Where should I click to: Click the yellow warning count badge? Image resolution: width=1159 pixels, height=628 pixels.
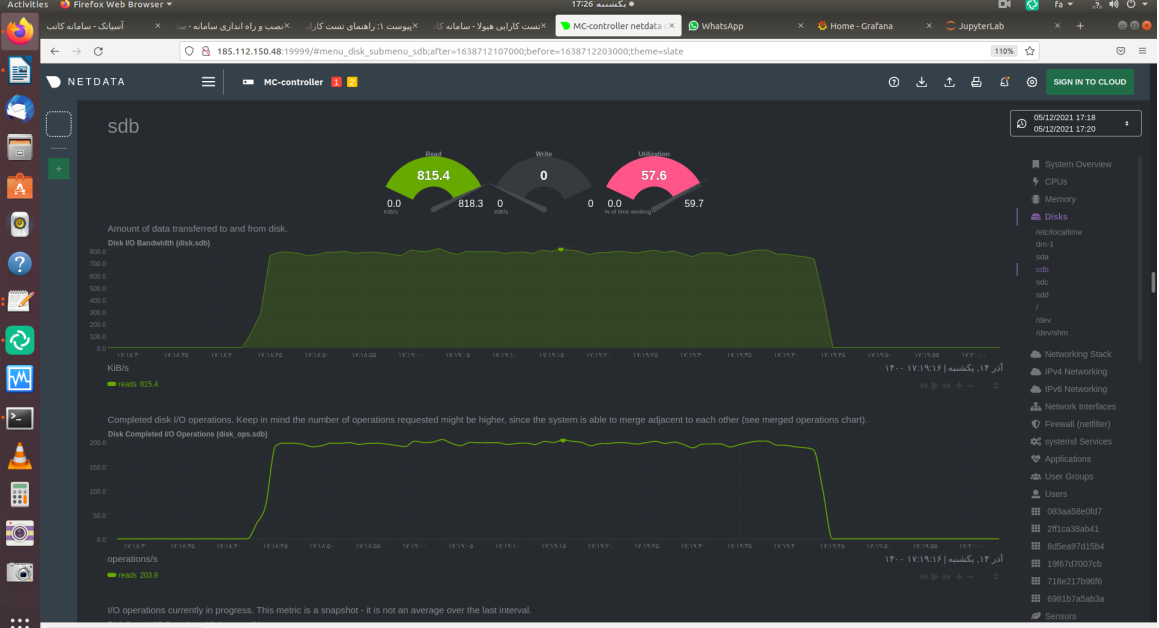pos(353,82)
